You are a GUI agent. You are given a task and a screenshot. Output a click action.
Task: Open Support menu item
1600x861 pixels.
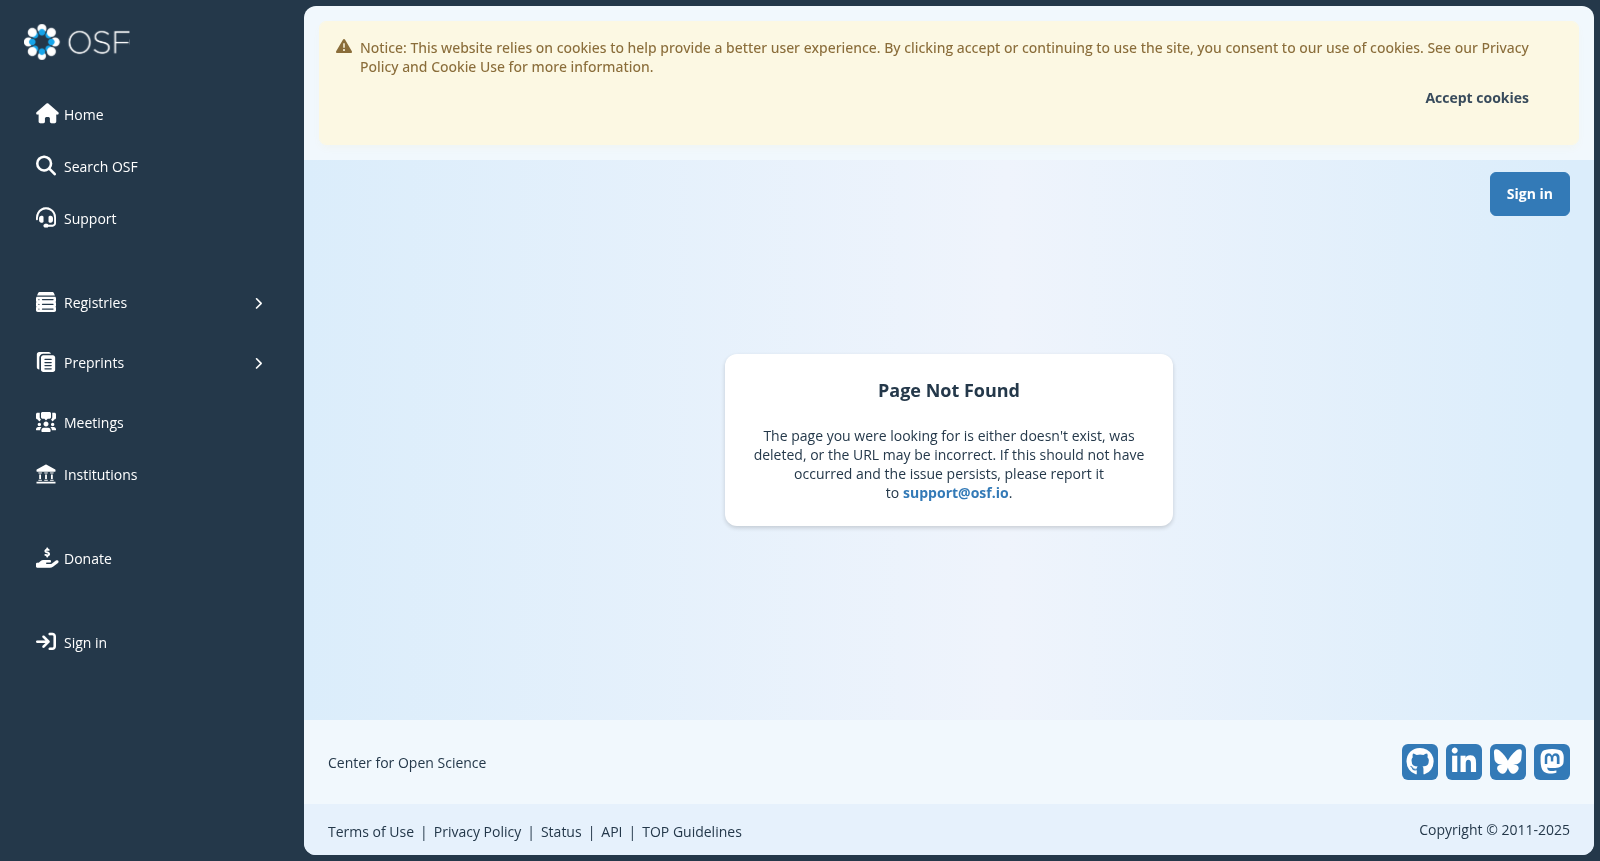pos(90,219)
